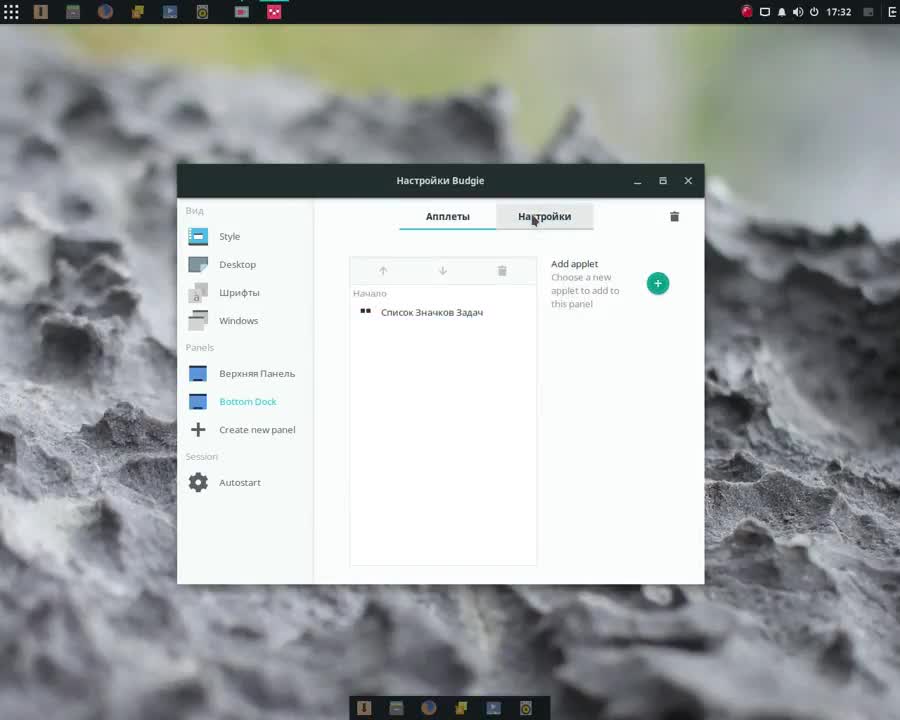Launch the video player icon in top panel

point(170,11)
